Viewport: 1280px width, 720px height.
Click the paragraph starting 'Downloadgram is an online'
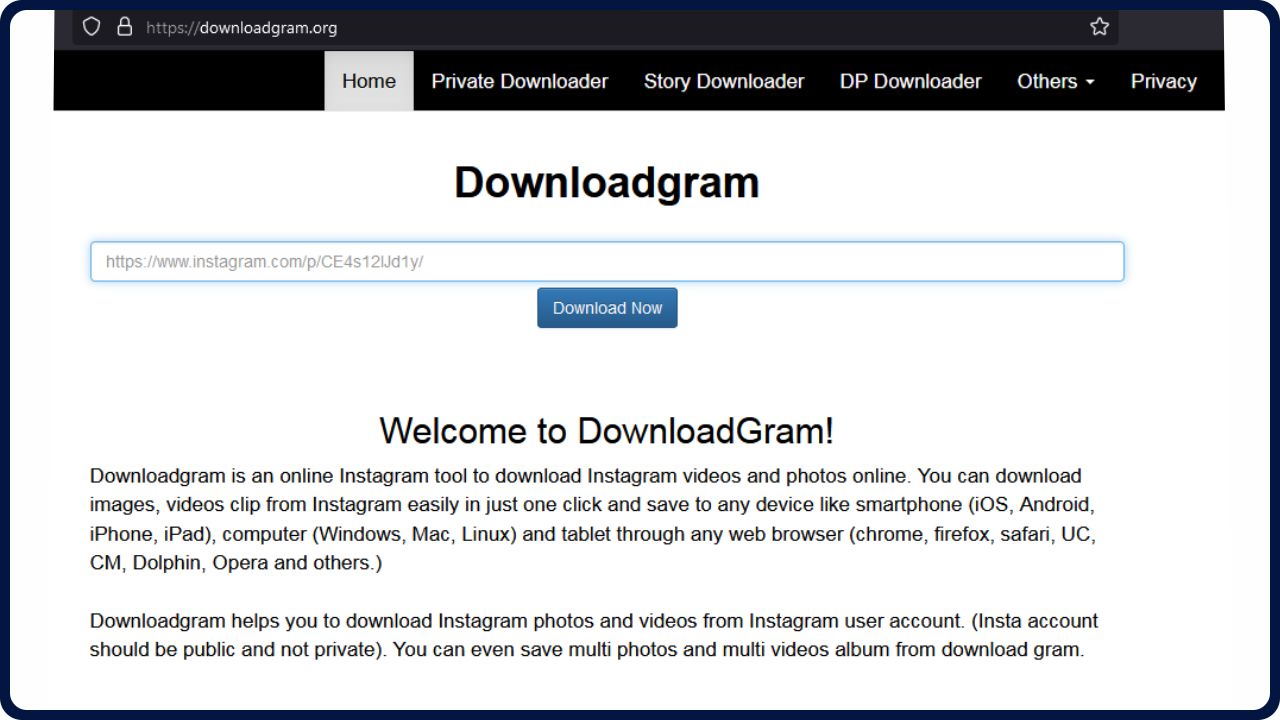point(595,519)
